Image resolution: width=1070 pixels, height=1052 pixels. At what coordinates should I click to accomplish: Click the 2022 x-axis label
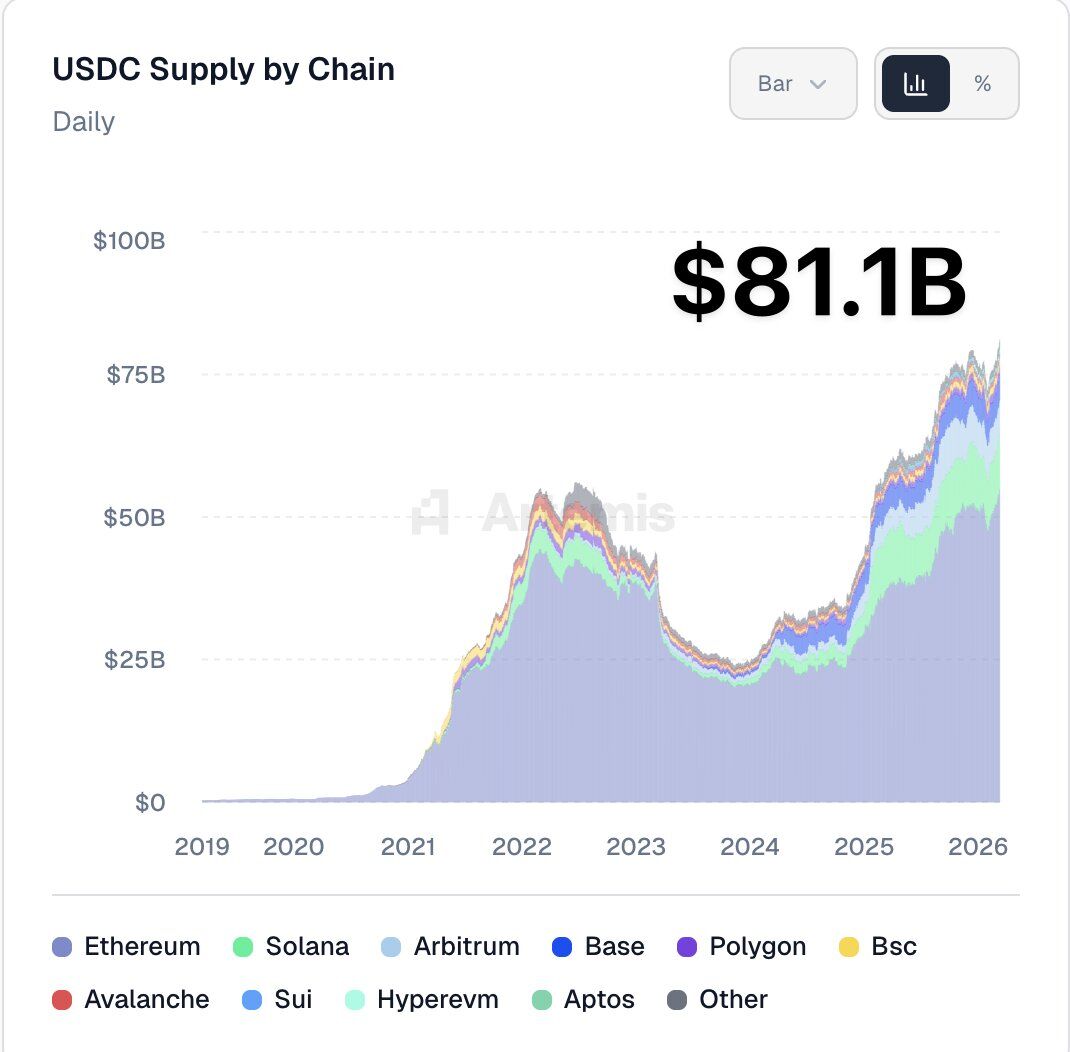(522, 847)
